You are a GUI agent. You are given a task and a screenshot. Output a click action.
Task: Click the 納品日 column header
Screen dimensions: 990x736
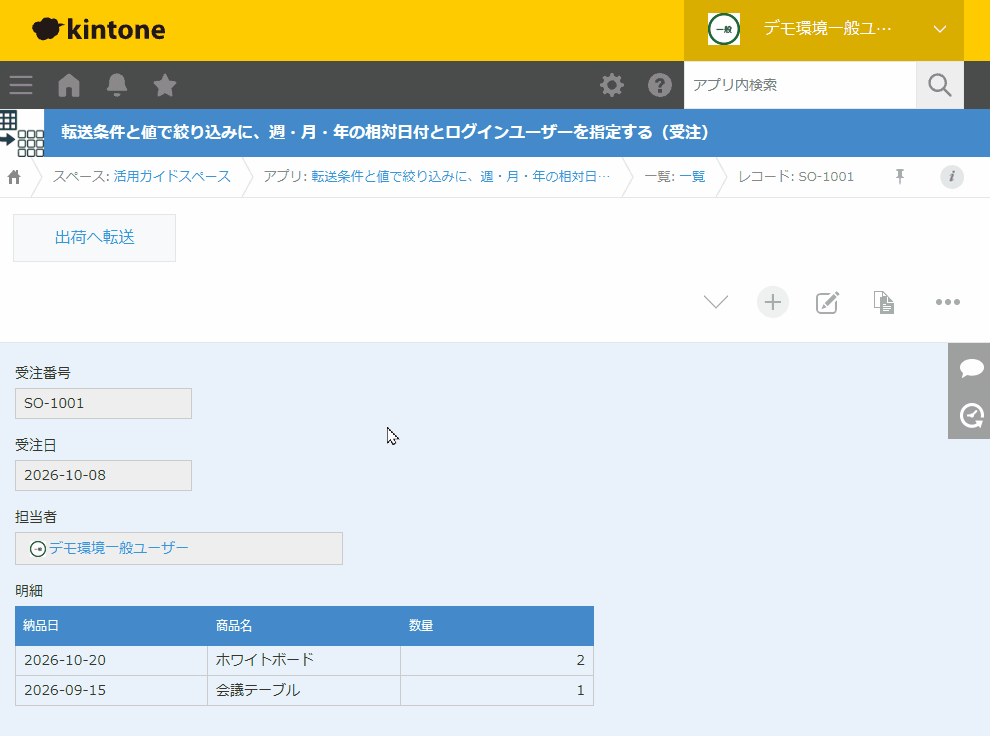click(x=111, y=626)
